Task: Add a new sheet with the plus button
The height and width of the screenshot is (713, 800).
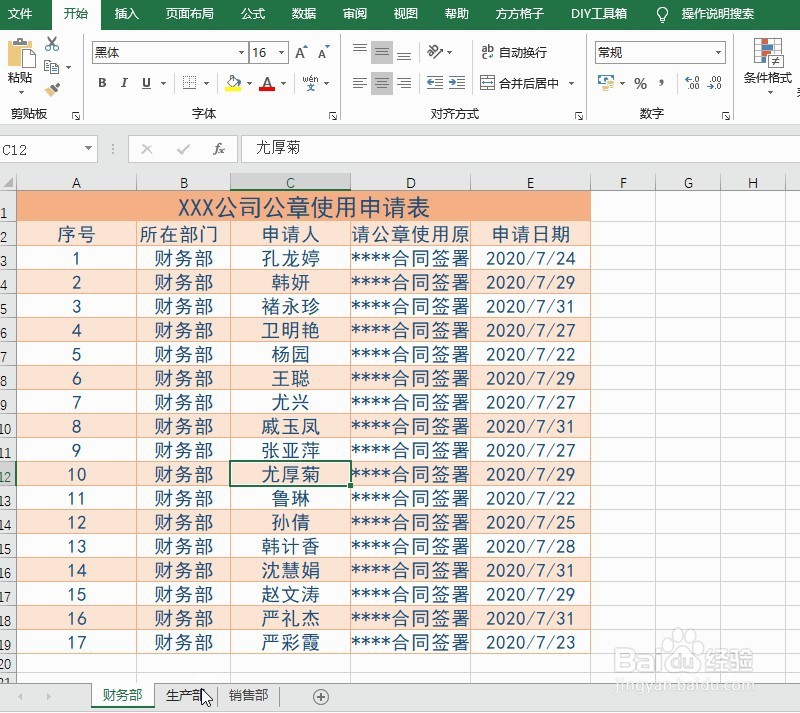Action: coord(320,695)
